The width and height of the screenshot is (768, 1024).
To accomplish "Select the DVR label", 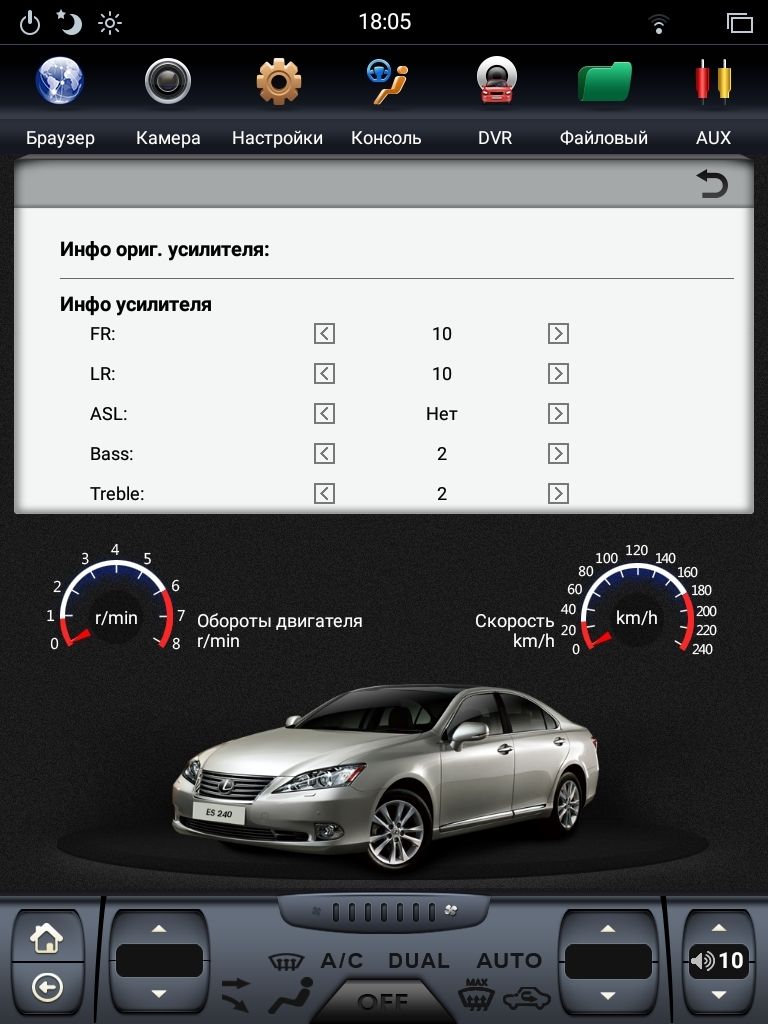I will (x=494, y=138).
